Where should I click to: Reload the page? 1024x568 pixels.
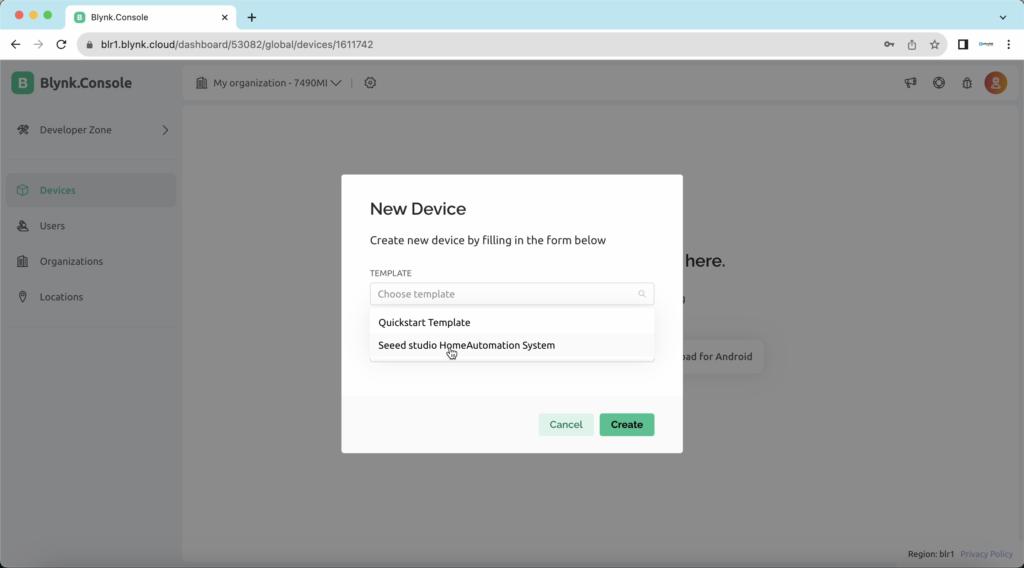point(61,44)
